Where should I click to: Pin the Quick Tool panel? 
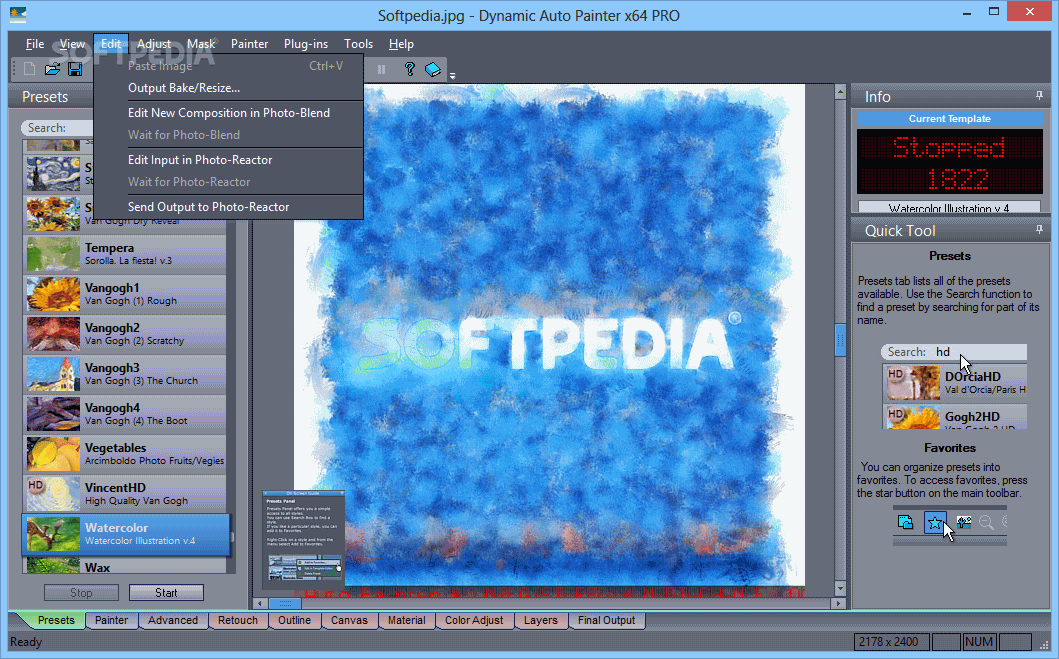tap(1039, 230)
